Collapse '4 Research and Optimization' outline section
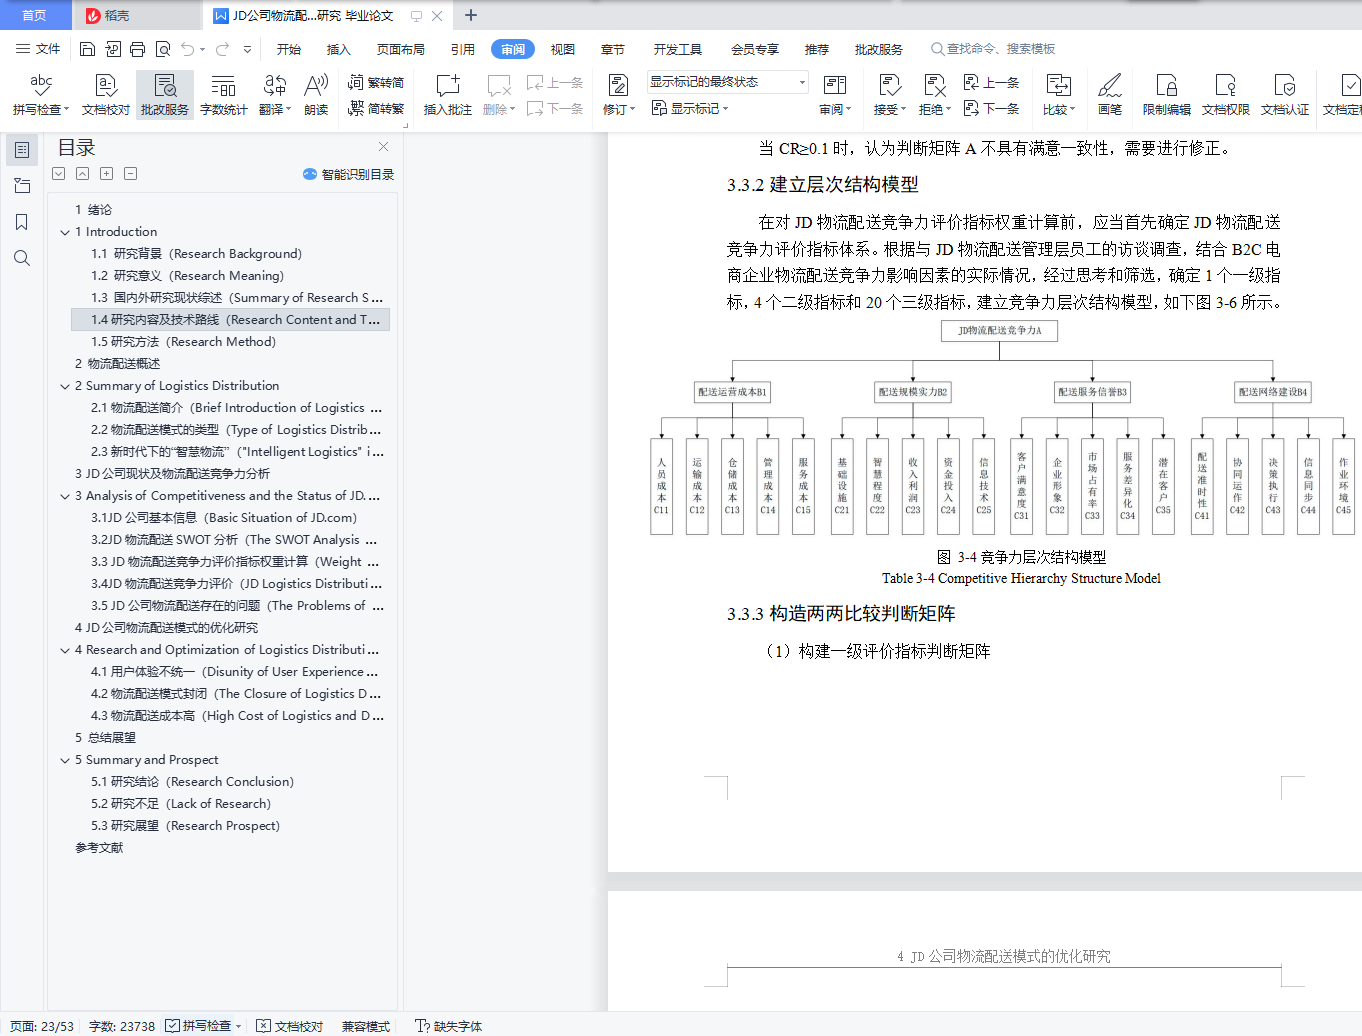Viewport: 1362px width, 1036px height. (x=65, y=650)
